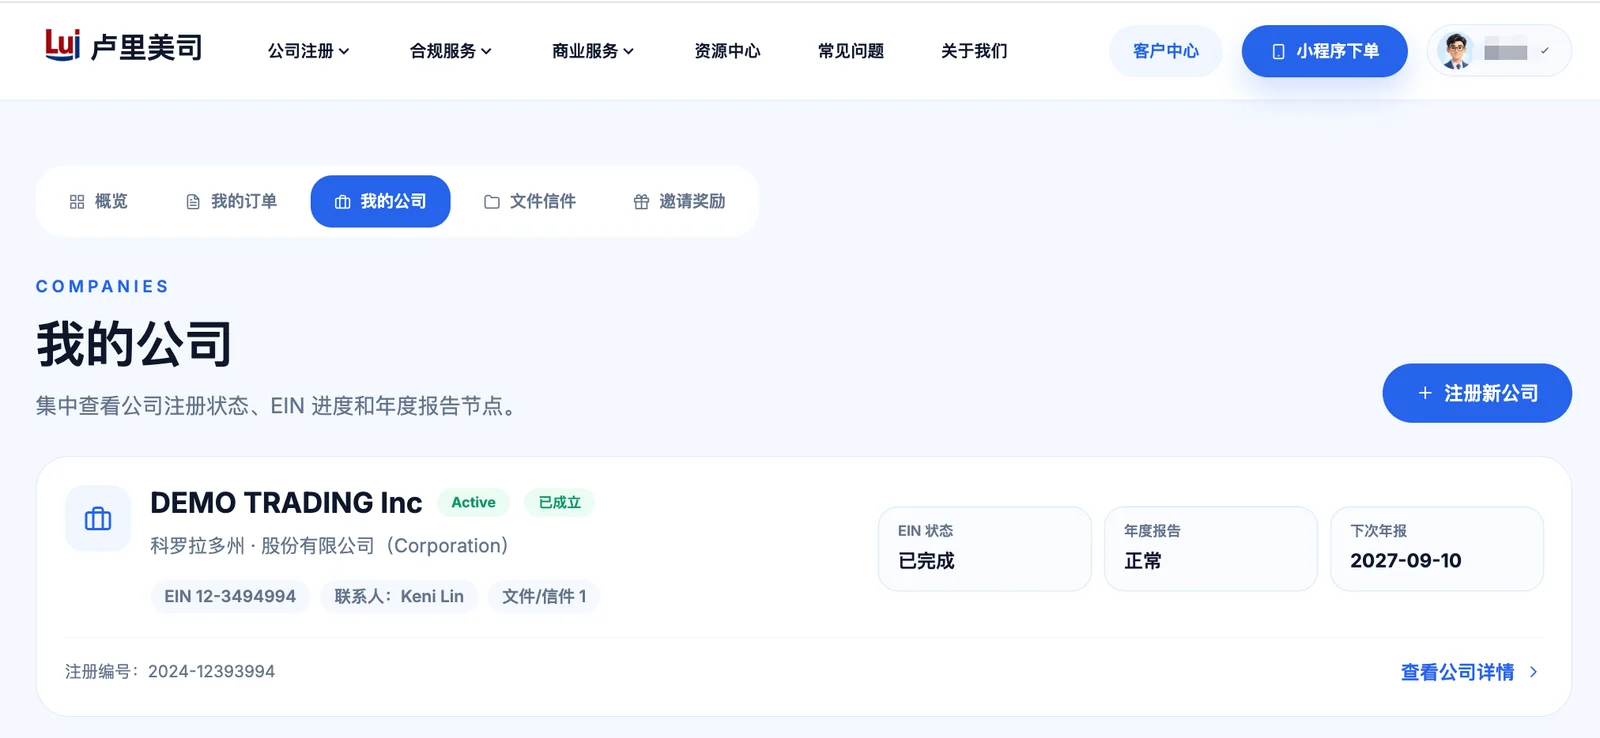Expand the 商业服务 dropdown menu
Image resolution: width=1600 pixels, height=738 pixels.
click(592, 51)
